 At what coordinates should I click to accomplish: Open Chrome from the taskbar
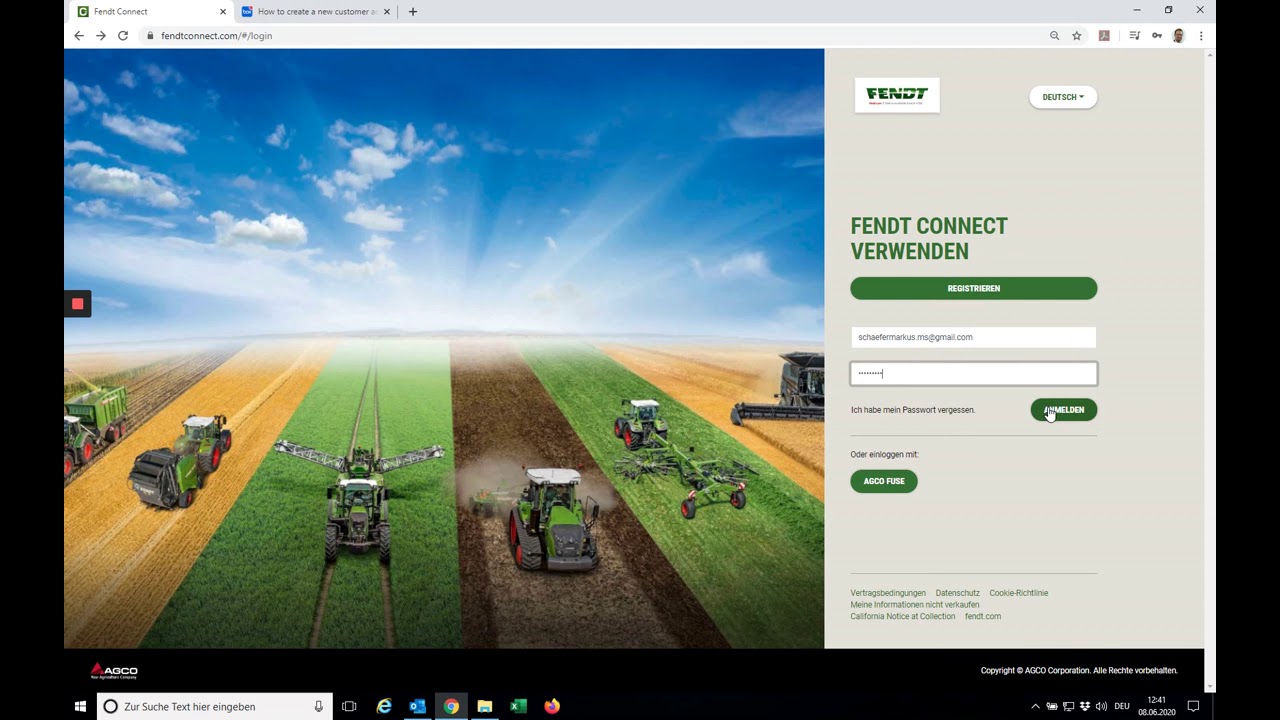452,706
